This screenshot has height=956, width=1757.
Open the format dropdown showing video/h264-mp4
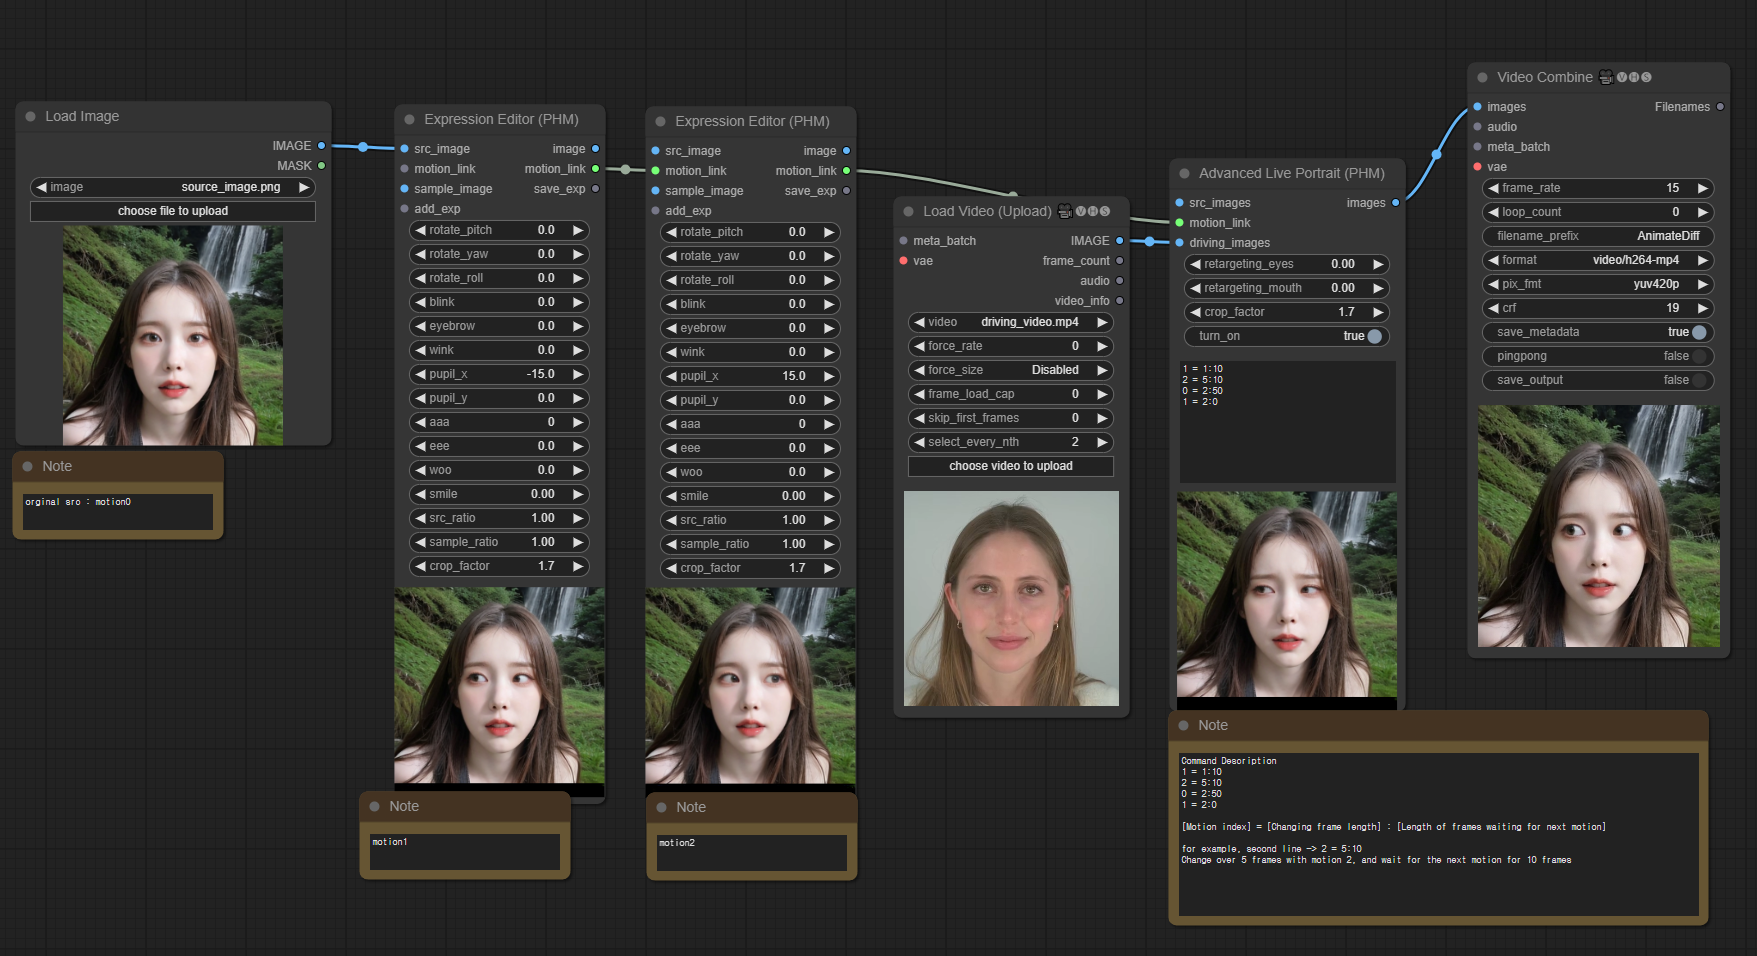[1598, 260]
